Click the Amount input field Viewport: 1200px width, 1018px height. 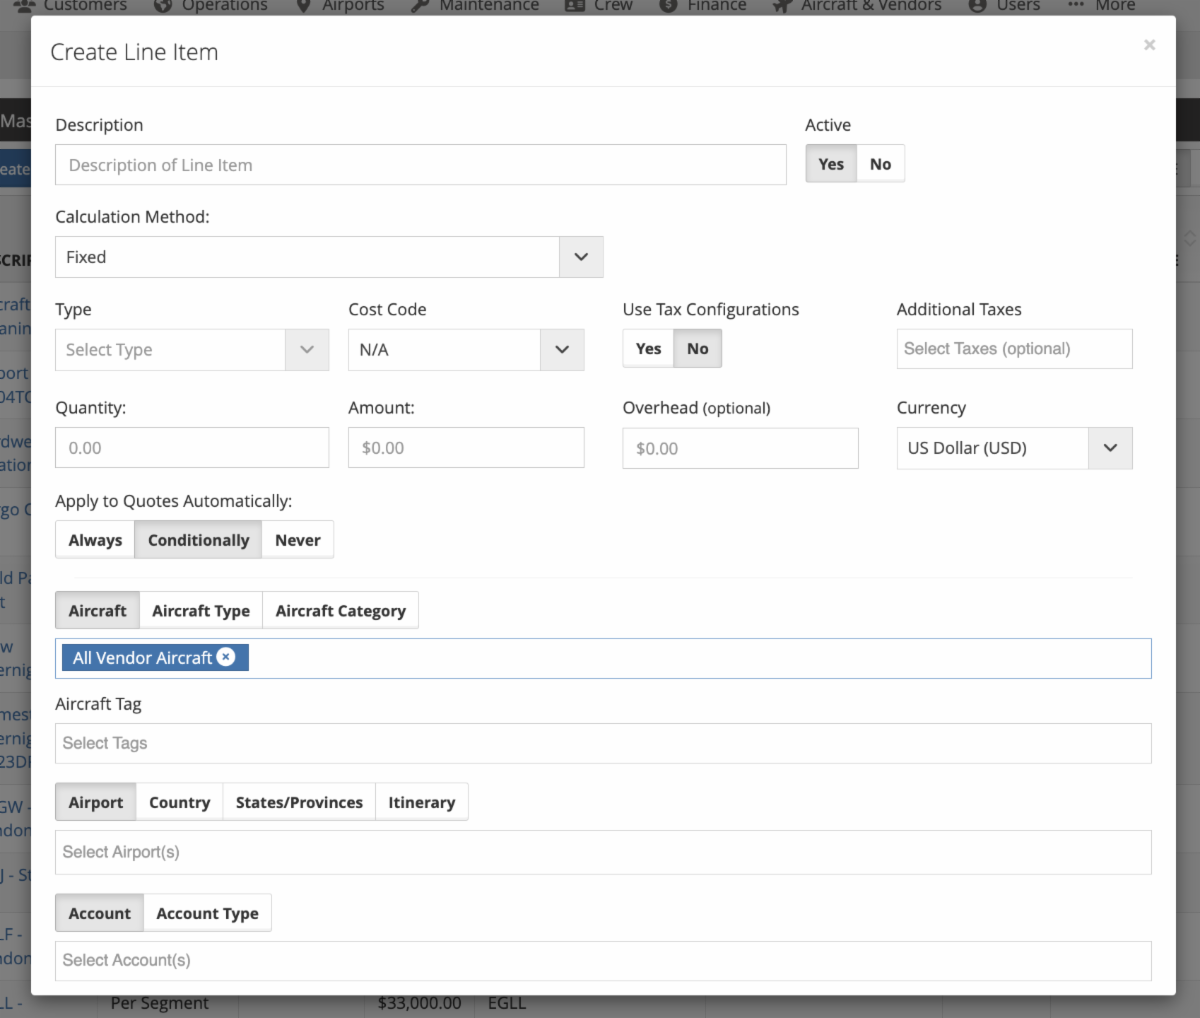click(x=466, y=448)
